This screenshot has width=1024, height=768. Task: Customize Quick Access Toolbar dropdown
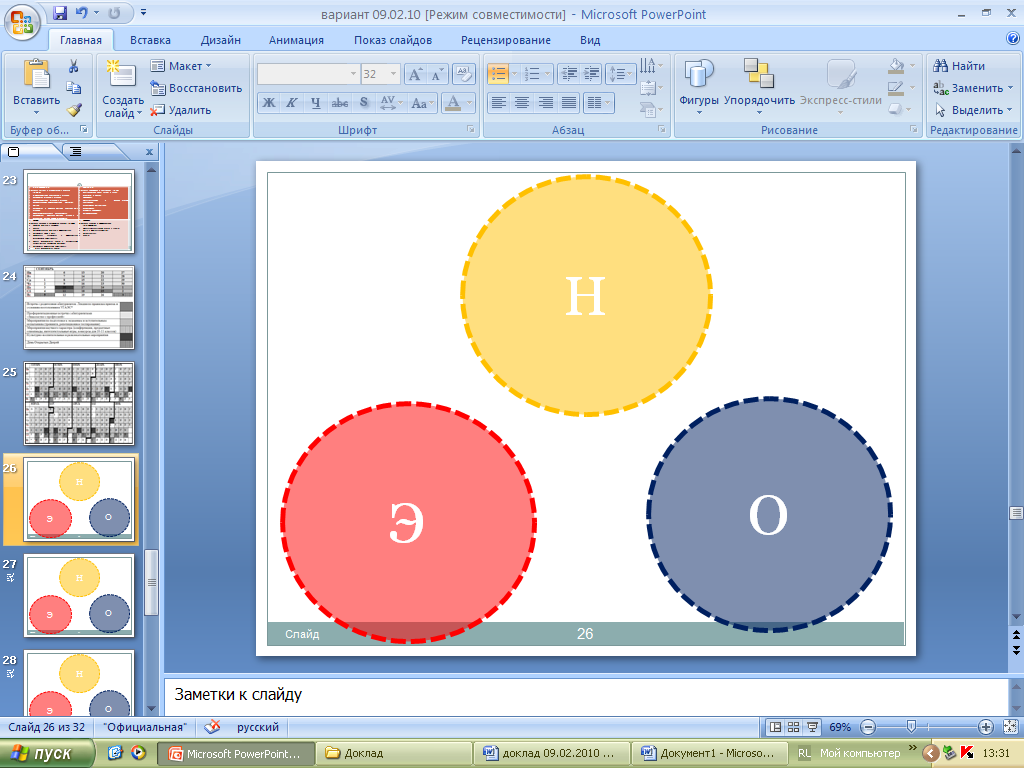pos(143,12)
